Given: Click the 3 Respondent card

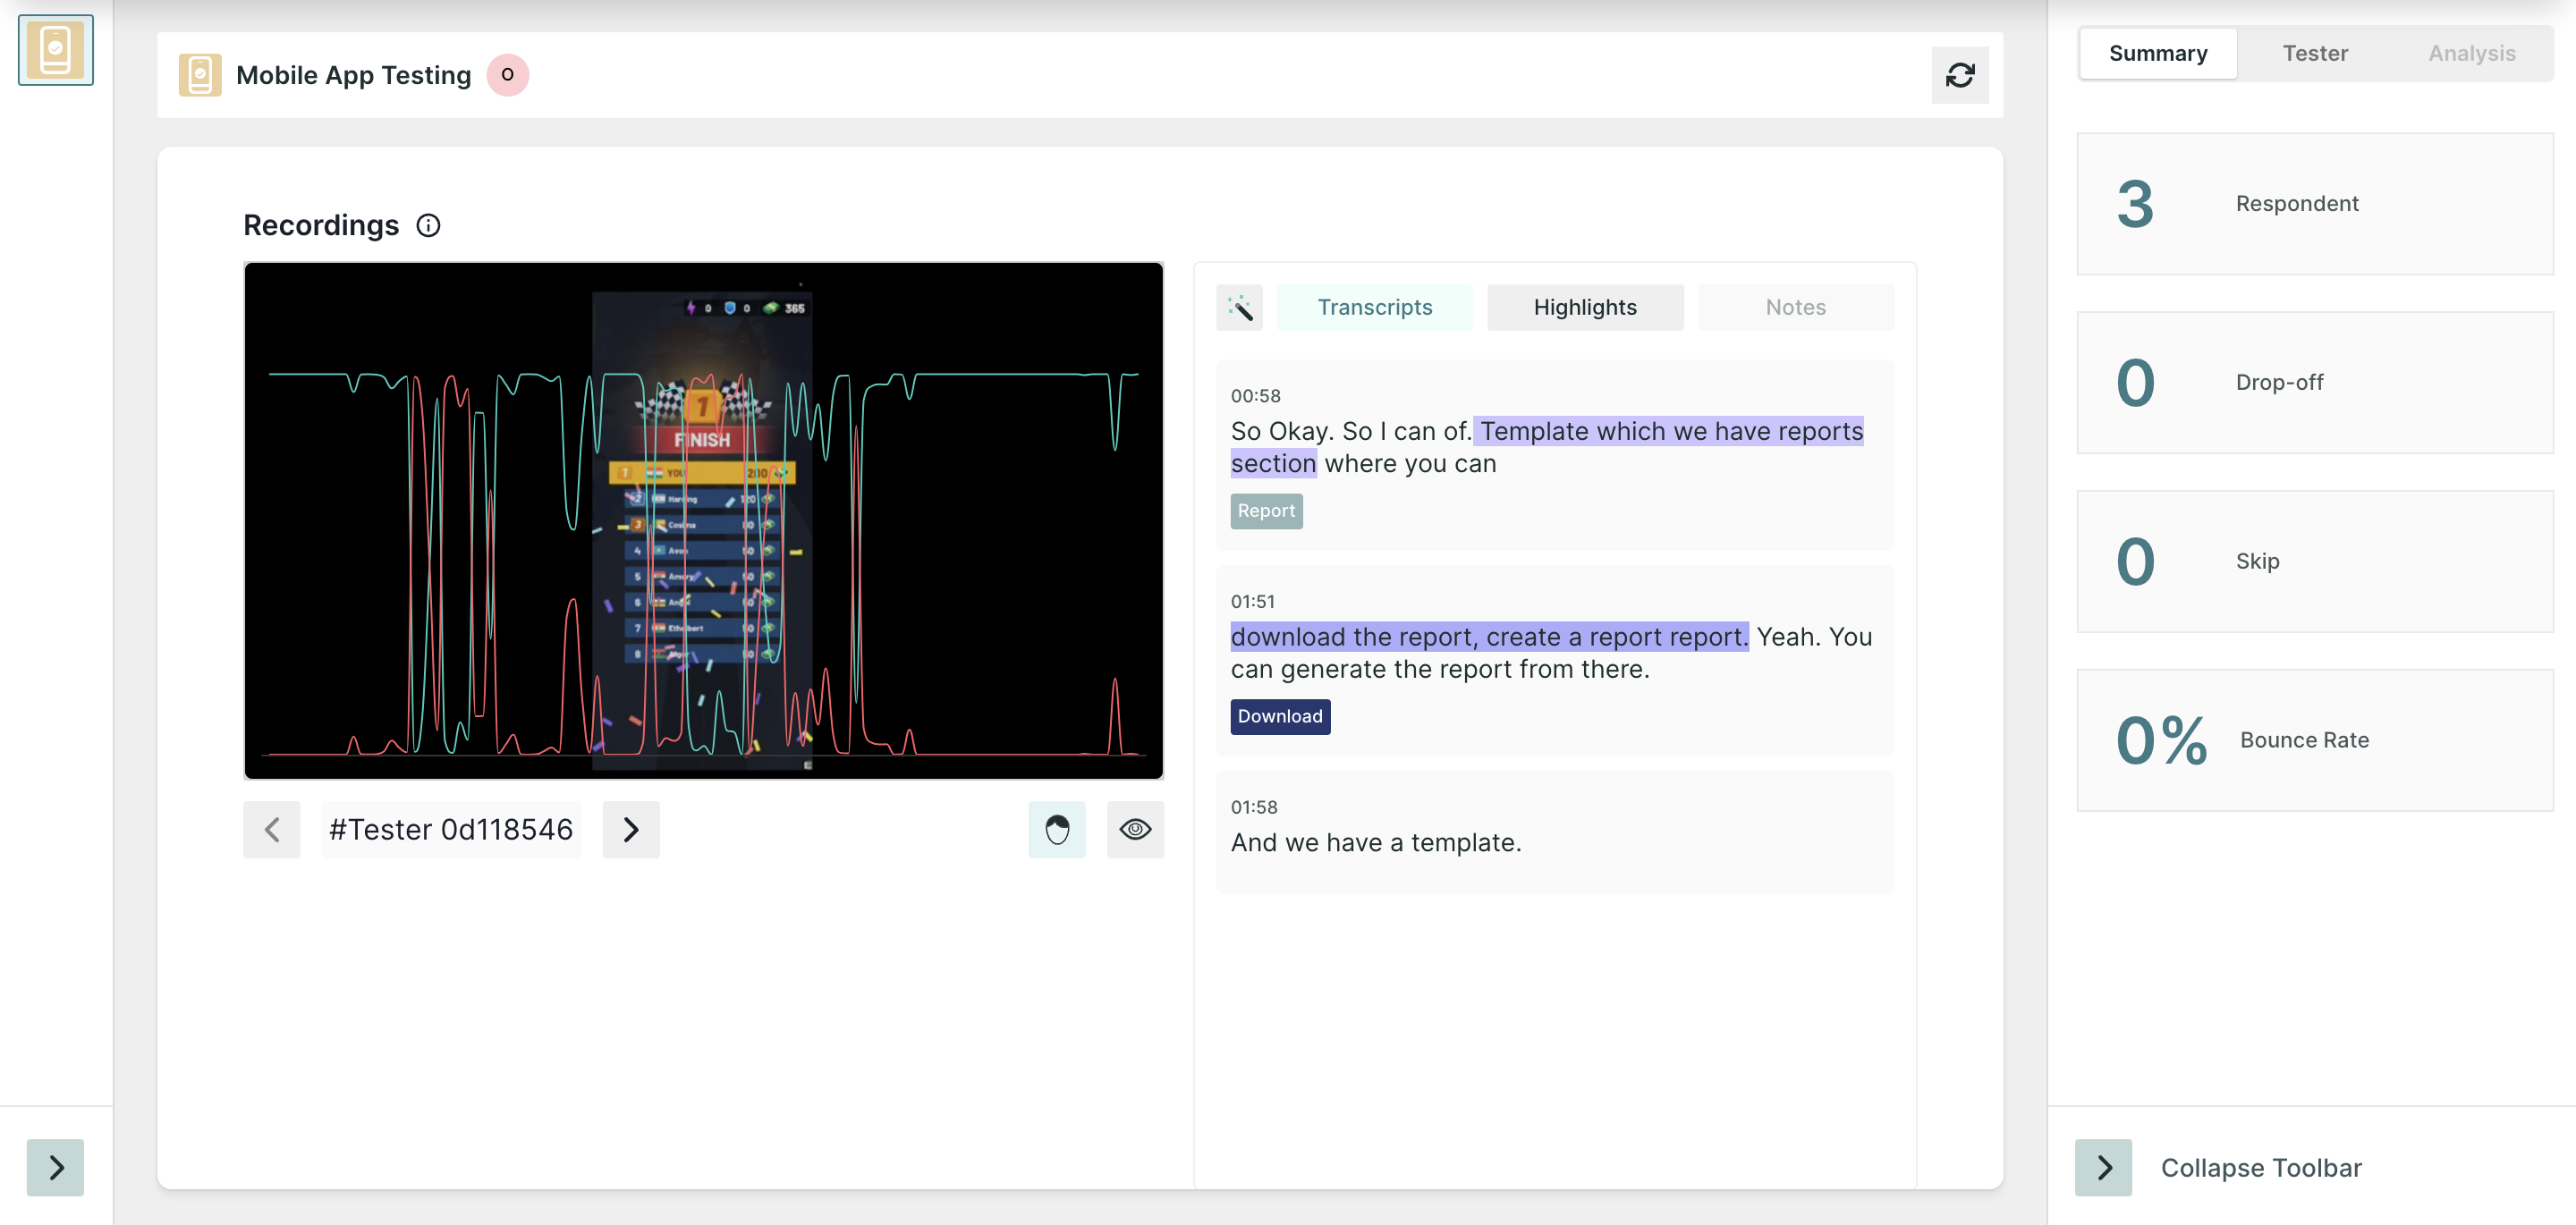Looking at the screenshot, I should pos(2315,204).
